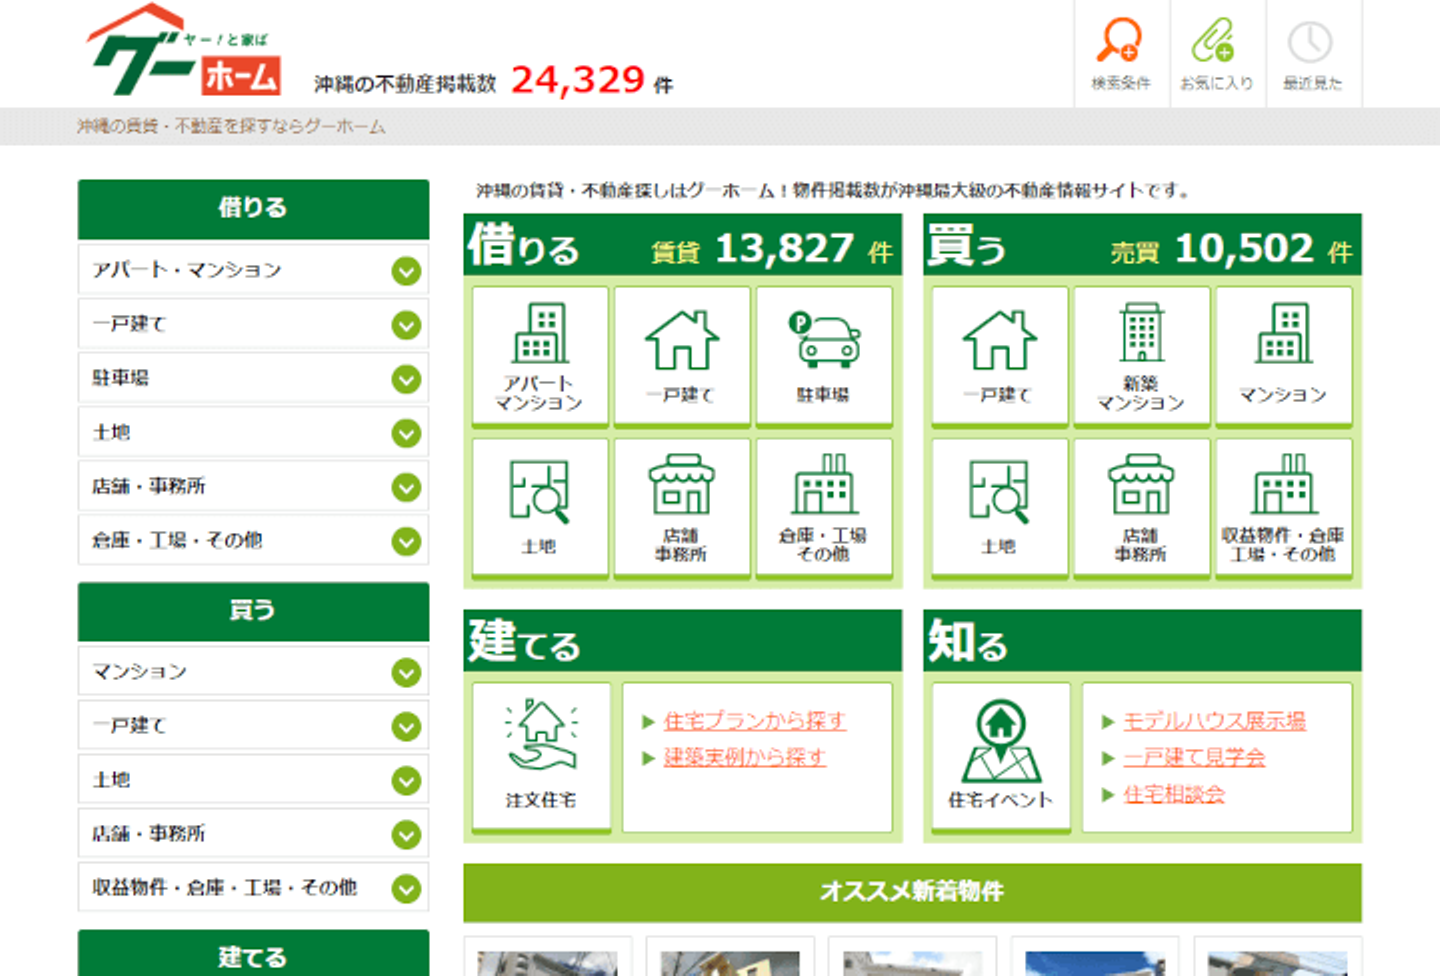Expand アパート・マンション in 借りる sidebar
The width and height of the screenshot is (1440, 976).
coord(253,270)
